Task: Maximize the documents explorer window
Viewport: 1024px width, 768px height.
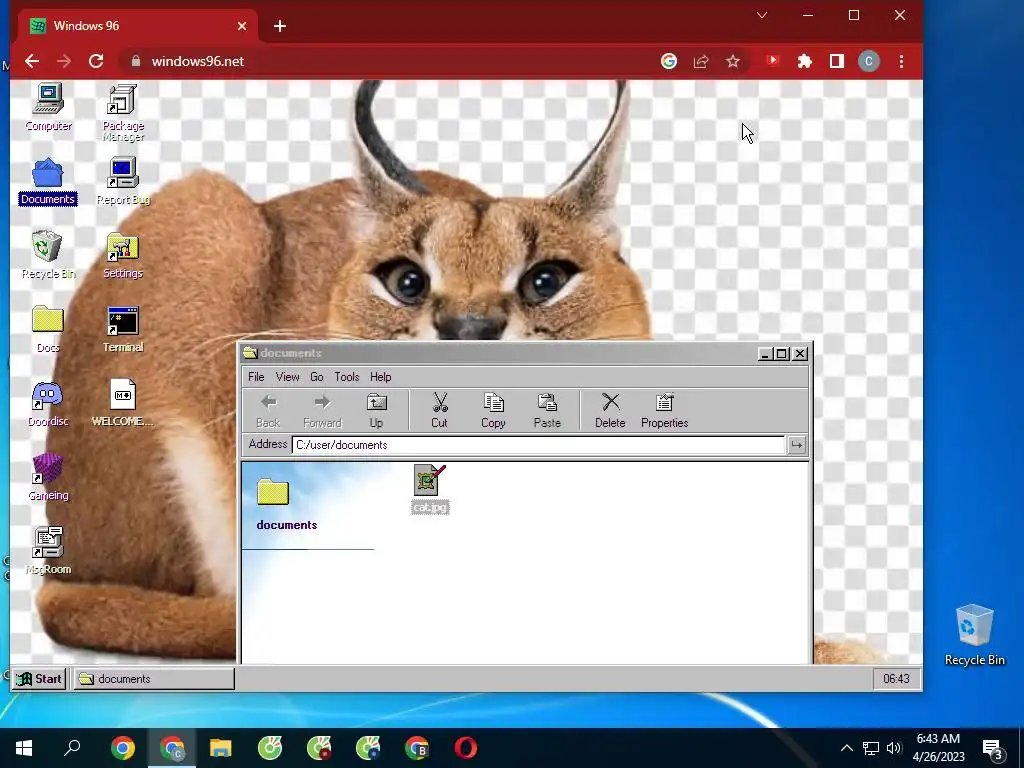Action: [x=782, y=354]
